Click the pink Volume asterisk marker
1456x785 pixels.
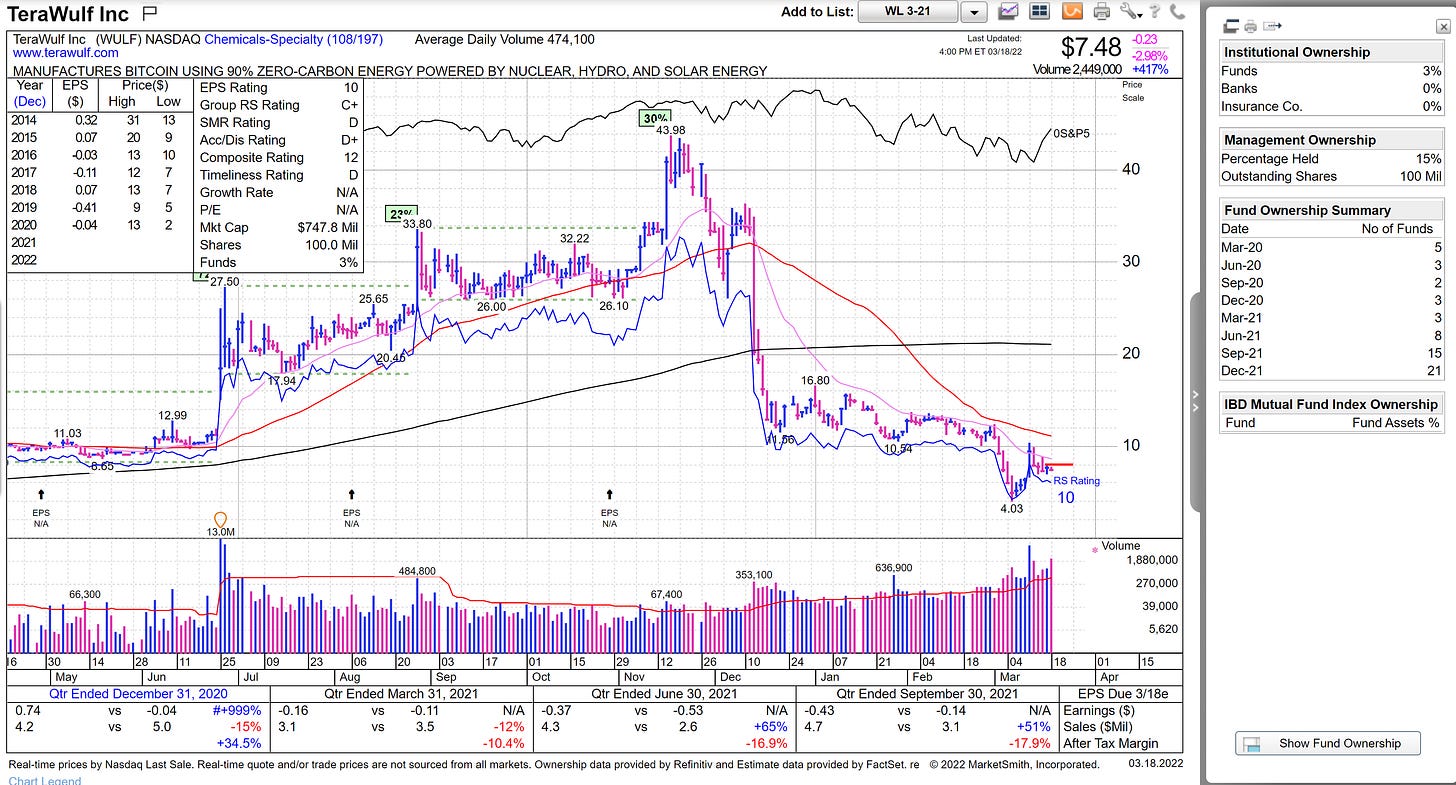coord(1096,550)
